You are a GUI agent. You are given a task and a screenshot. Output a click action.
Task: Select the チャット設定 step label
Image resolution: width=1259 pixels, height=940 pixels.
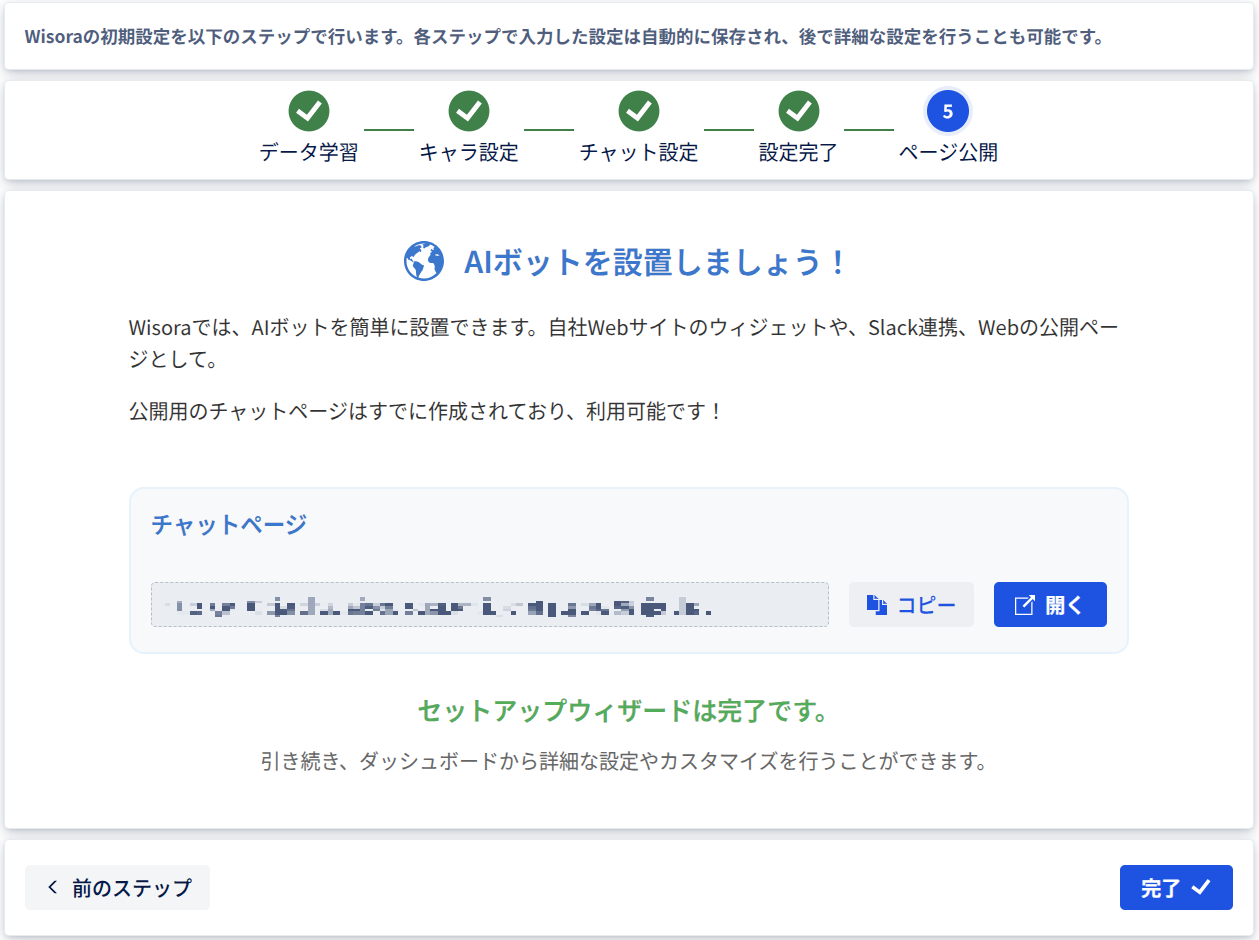pos(638,153)
